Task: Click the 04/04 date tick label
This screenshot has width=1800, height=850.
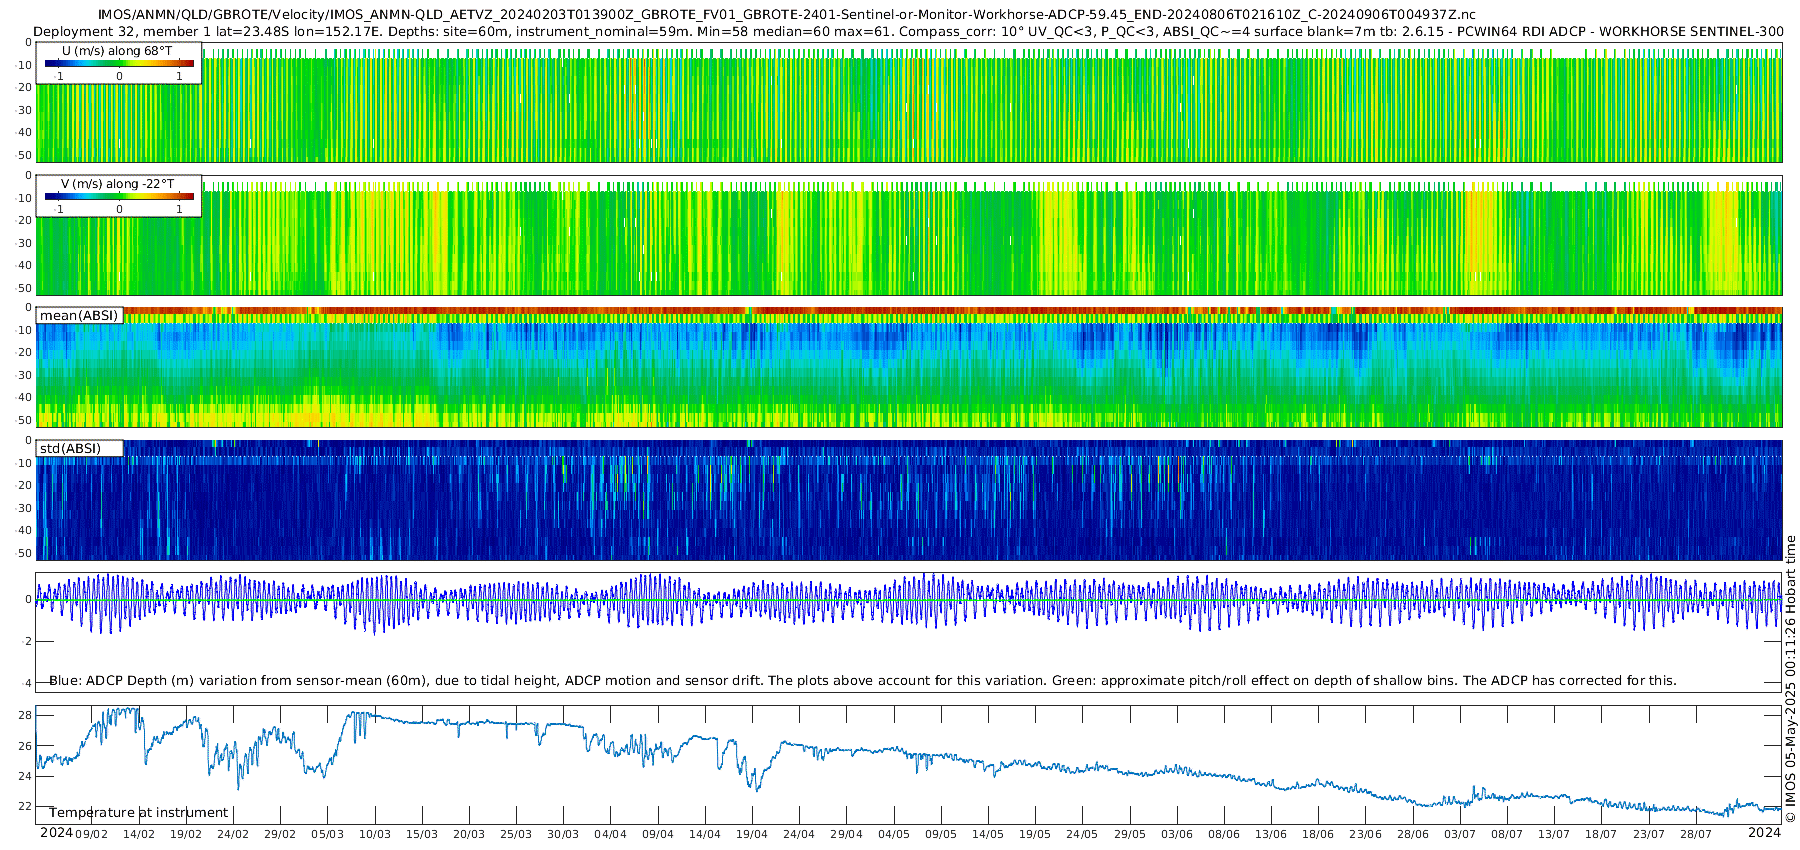Action: coord(610,834)
